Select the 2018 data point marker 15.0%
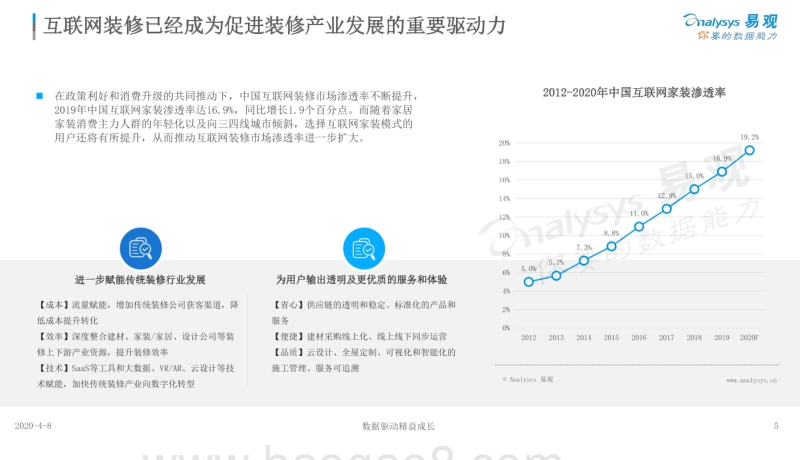This screenshot has height=460, width=800. coord(694,189)
